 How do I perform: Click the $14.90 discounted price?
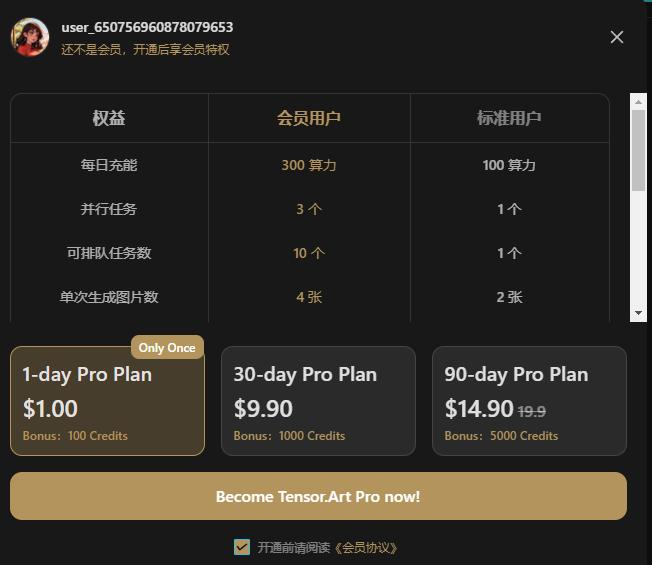(479, 408)
